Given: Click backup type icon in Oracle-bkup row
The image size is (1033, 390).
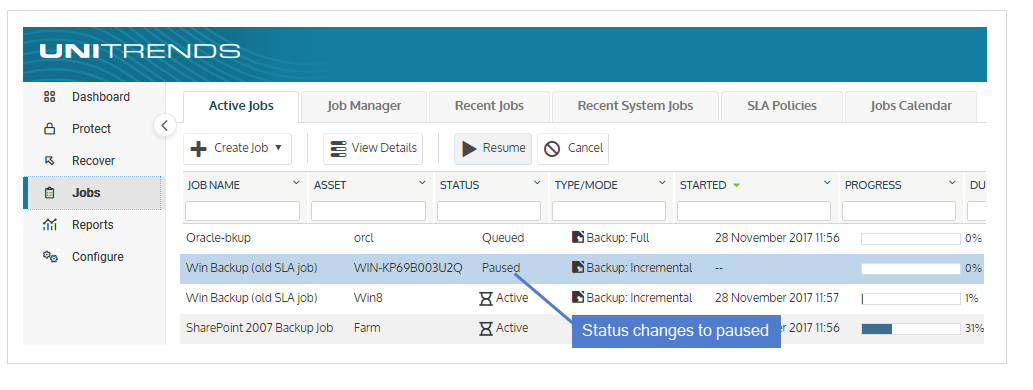Looking at the screenshot, I should [x=578, y=237].
